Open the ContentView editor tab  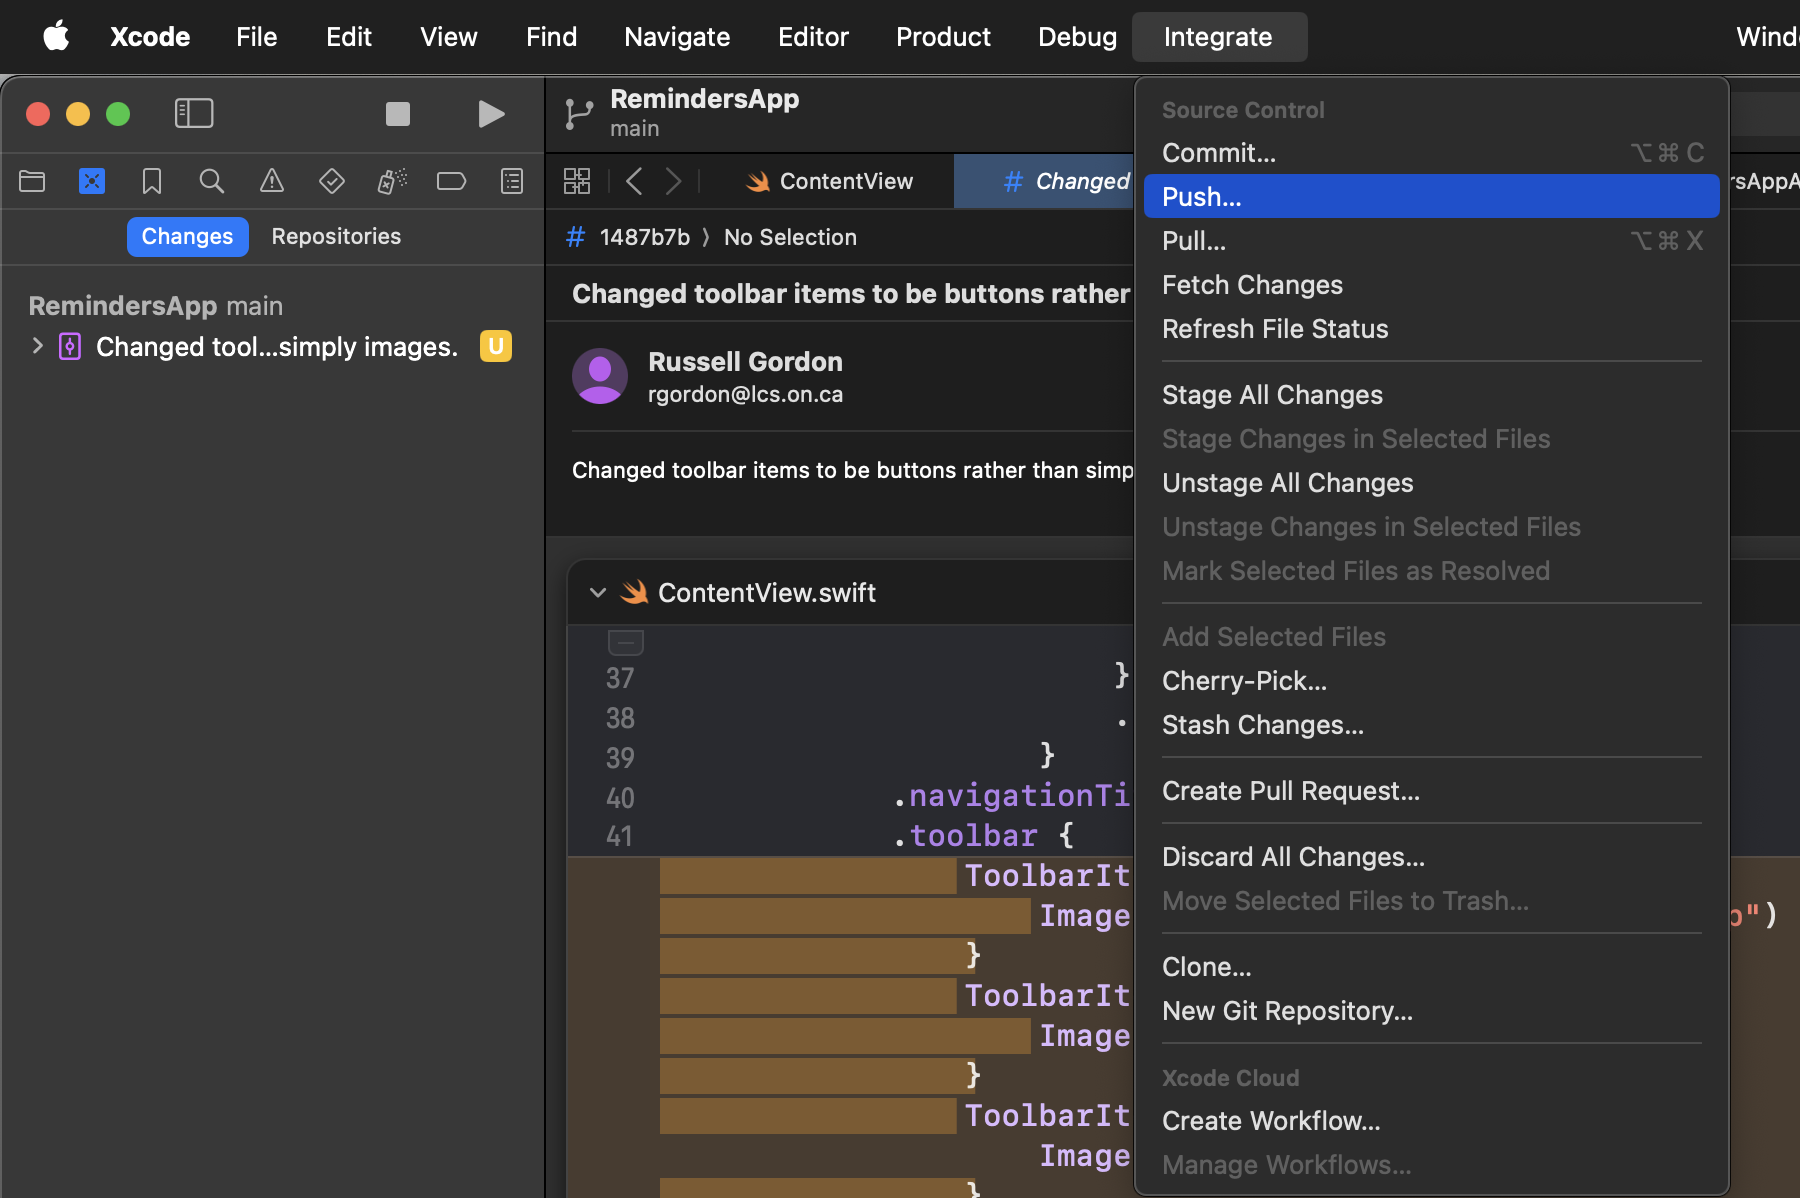tap(829, 181)
